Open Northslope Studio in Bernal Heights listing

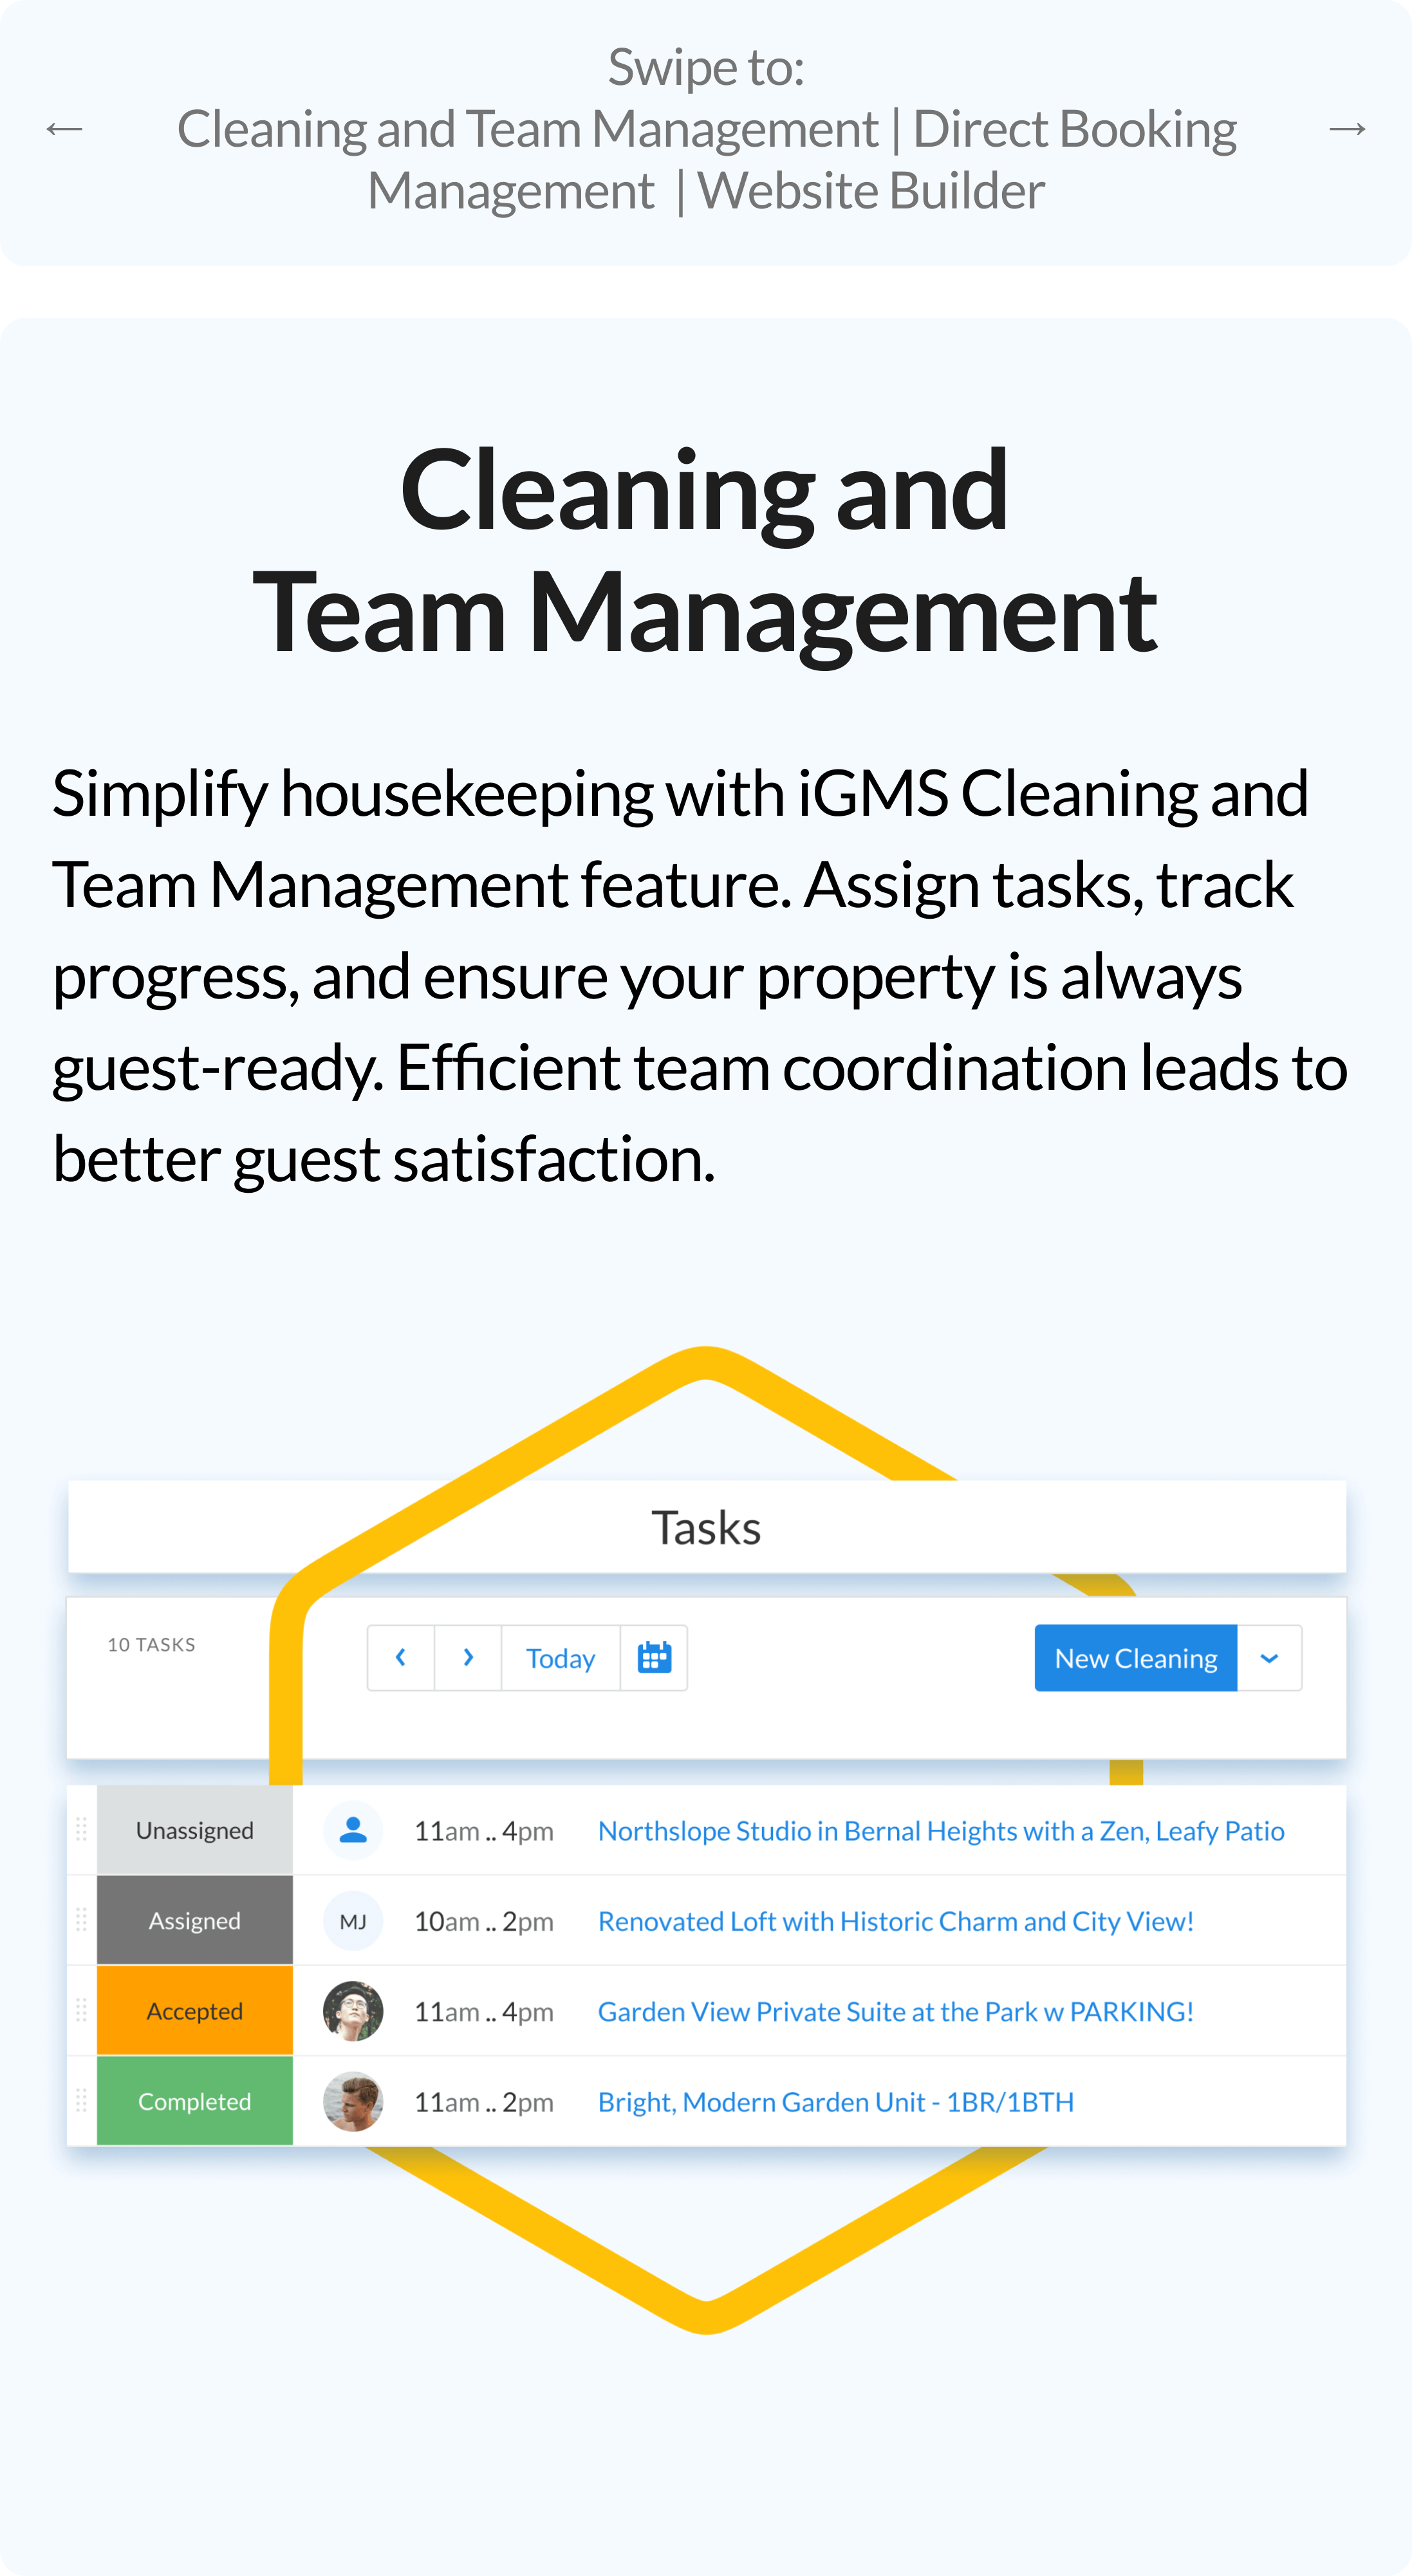point(941,1830)
